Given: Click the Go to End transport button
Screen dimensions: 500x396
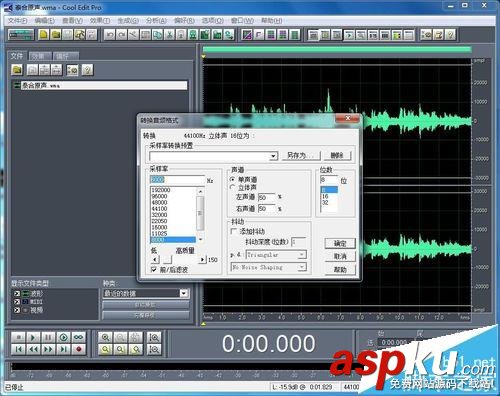Looking at the screenshot, I should (x=63, y=349).
